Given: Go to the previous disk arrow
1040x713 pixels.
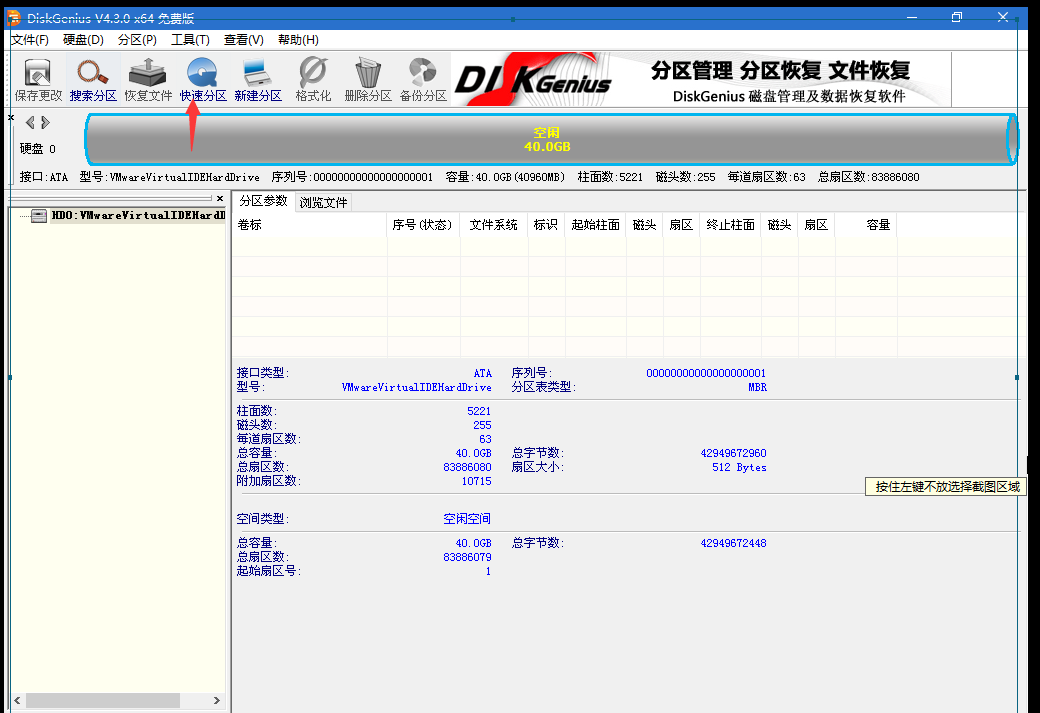Looking at the screenshot, I should pos(30,123).
